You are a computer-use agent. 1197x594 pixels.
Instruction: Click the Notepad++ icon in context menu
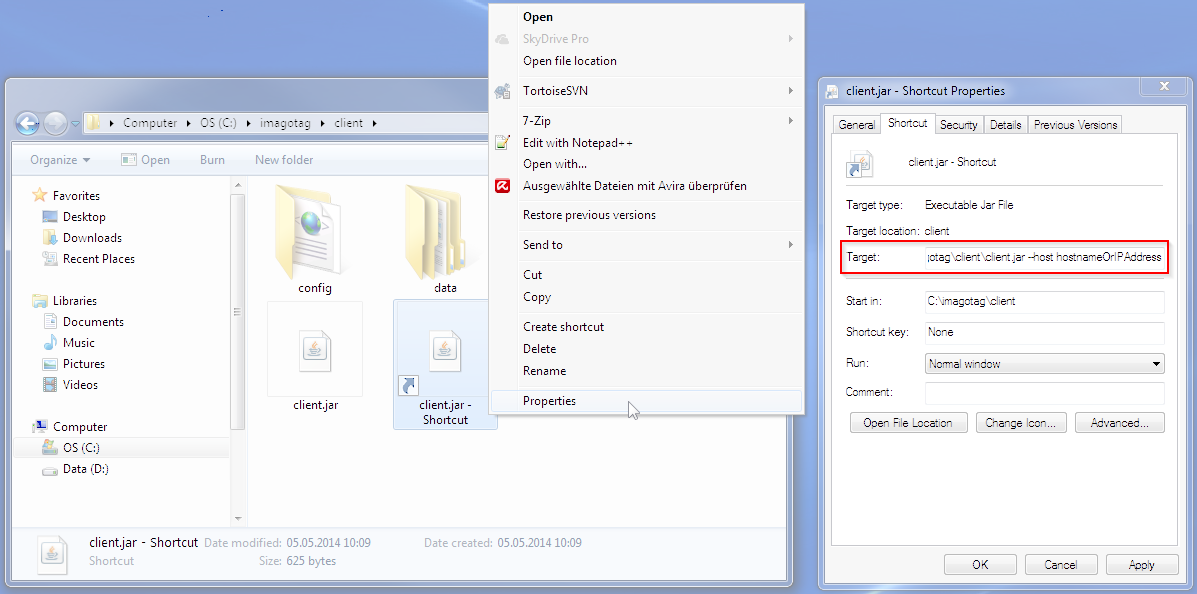[502, 142]
